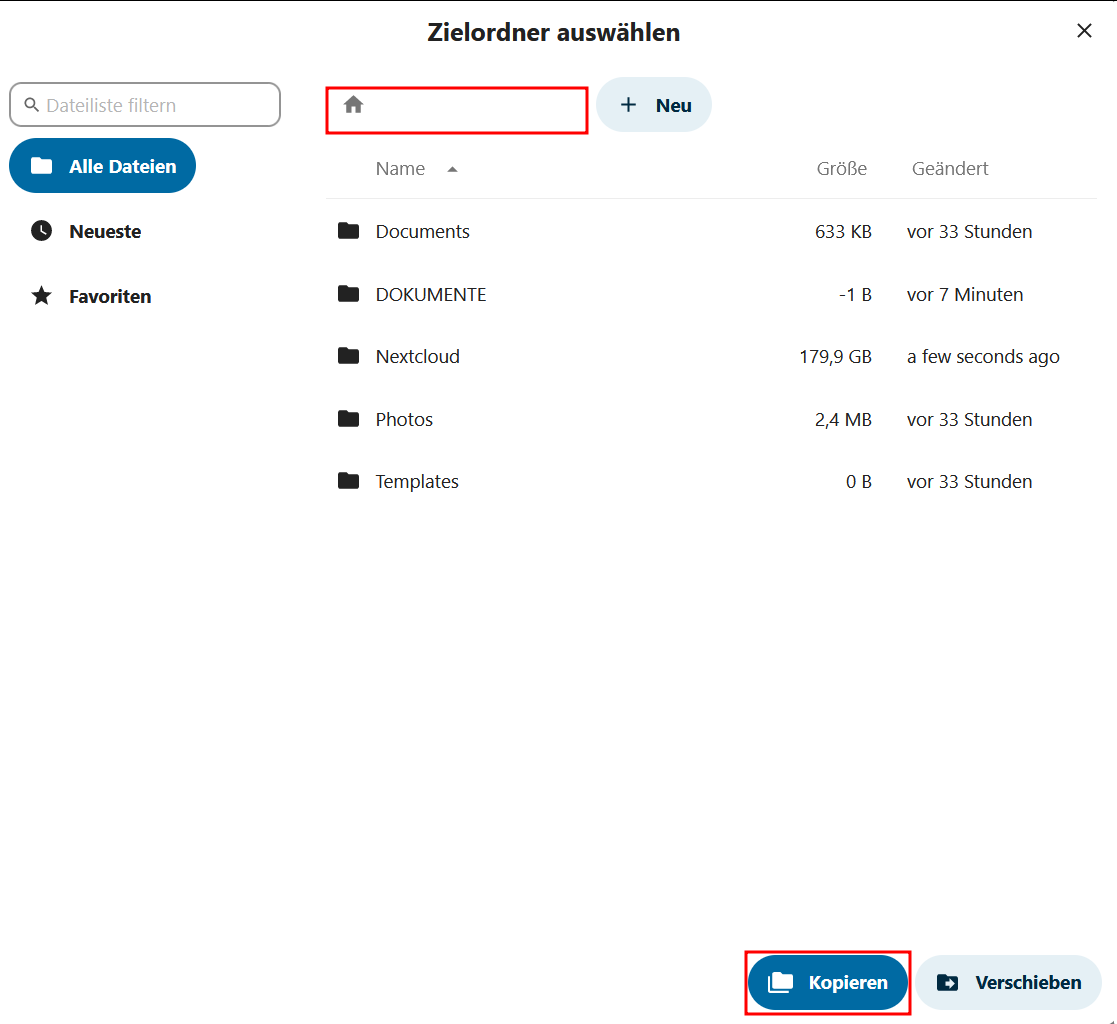This screenshot has width=1117, height=1024.
Task: Click the Templates folder icon
Action: [348, 481]
